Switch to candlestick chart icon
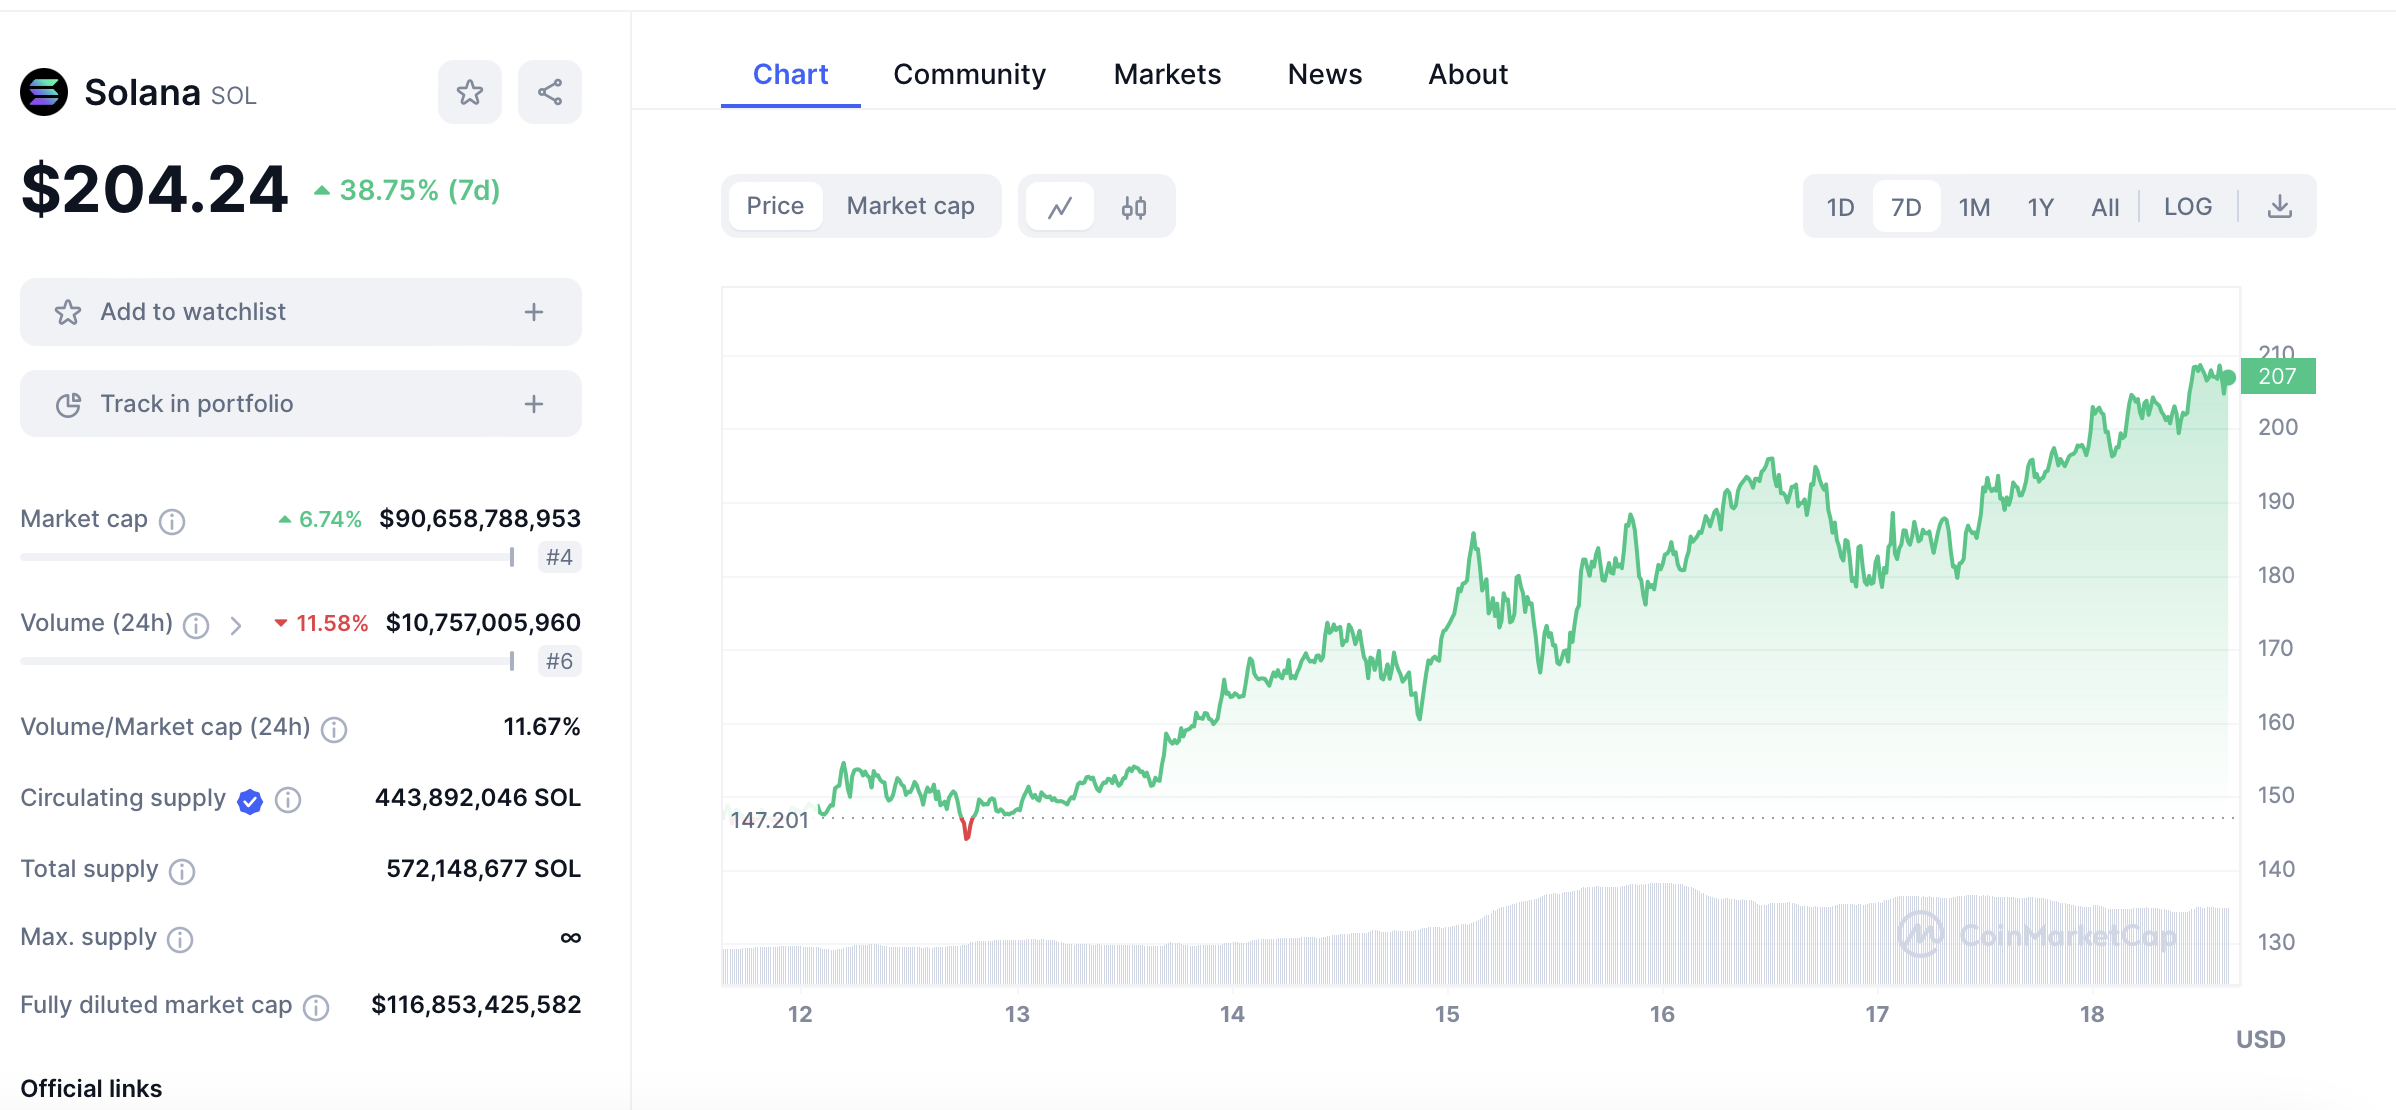Screen dimensions: 2396x1110 tap(1133, 207)
